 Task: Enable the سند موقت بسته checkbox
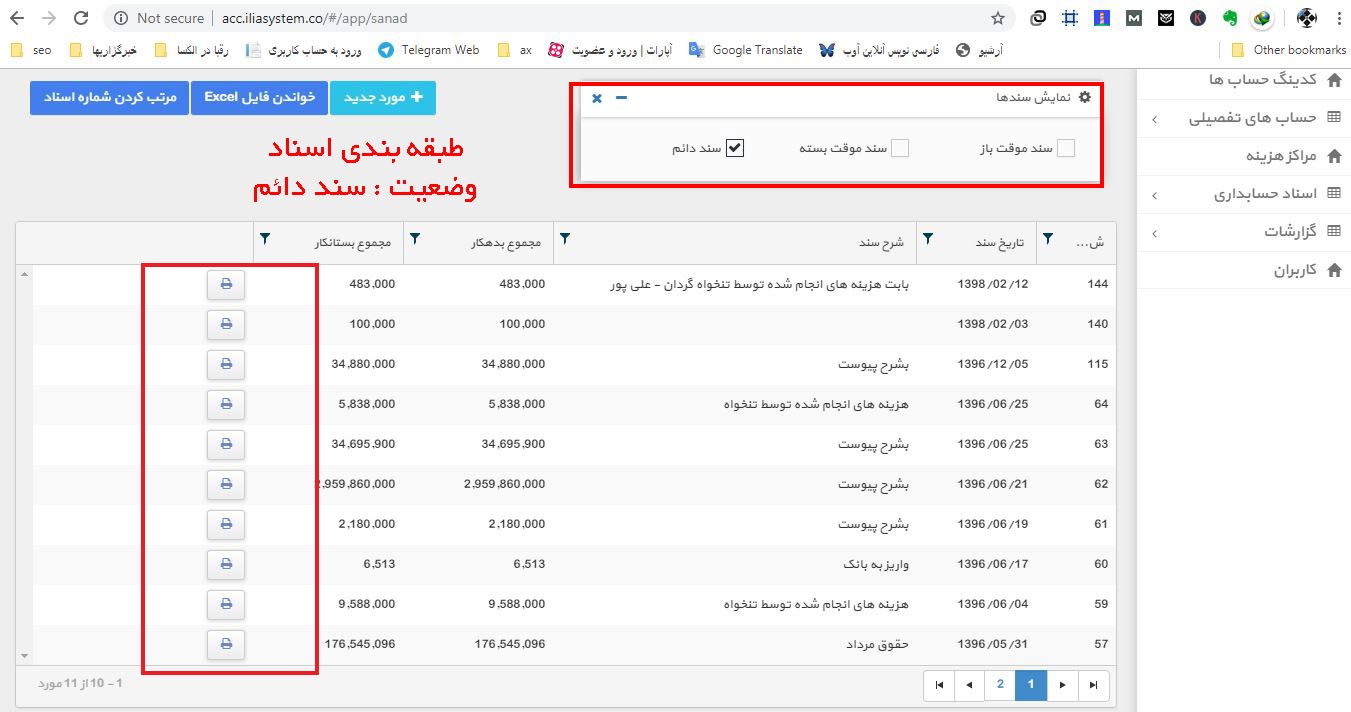901,147
